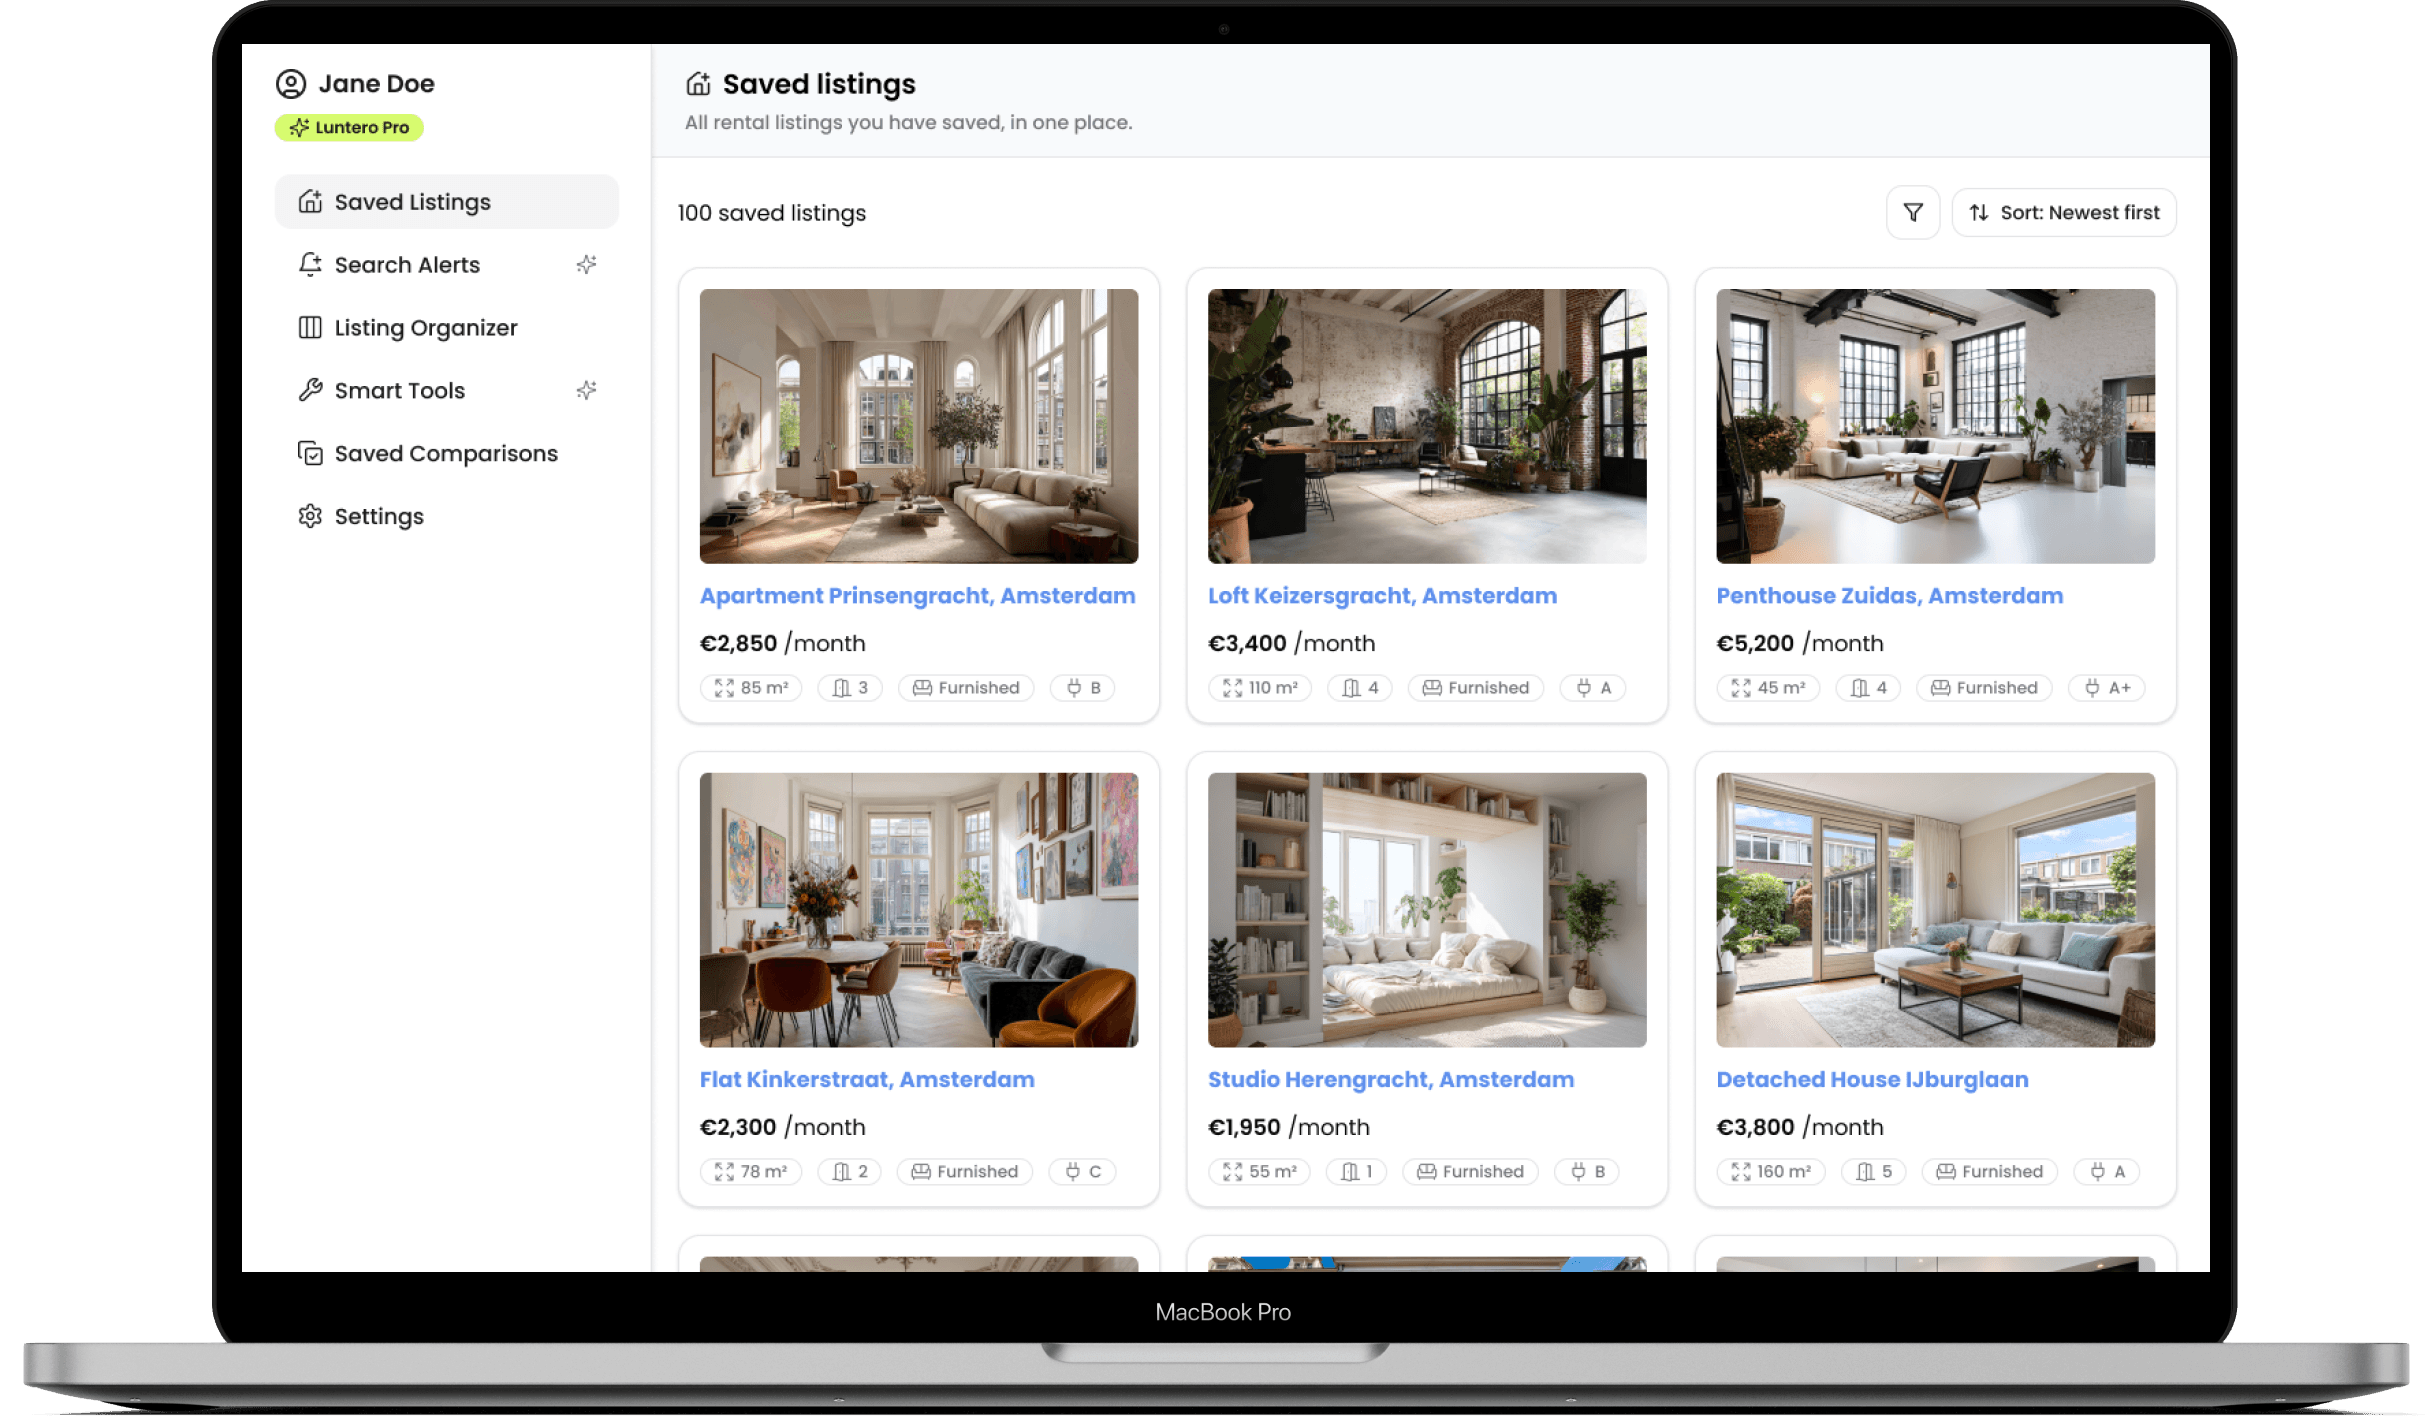
Task: Click the Smart Tools wrench icon
Action: [310, 391]
